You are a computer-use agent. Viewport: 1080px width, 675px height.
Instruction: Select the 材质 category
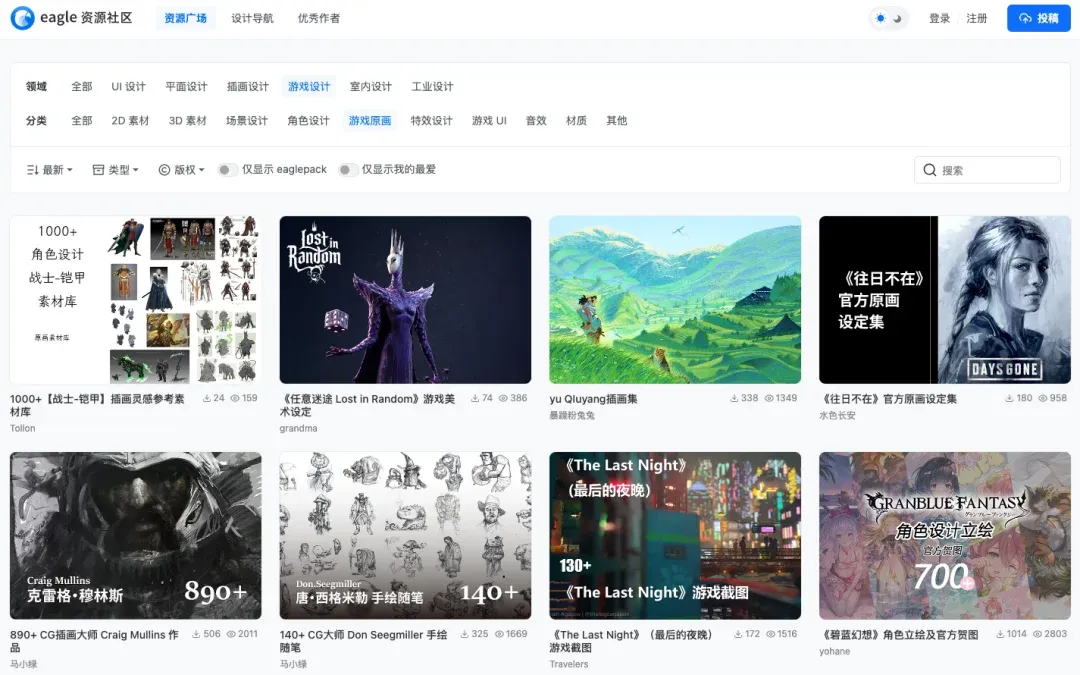[x=577, y=121]
